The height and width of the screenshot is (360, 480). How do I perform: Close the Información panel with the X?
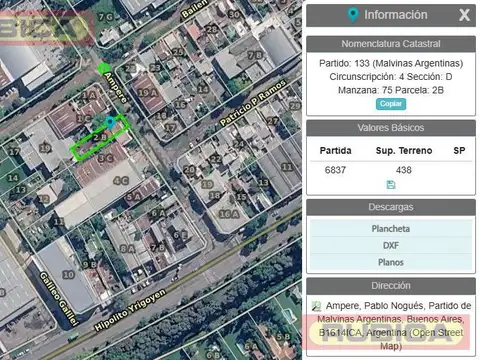tap(464, 15)
